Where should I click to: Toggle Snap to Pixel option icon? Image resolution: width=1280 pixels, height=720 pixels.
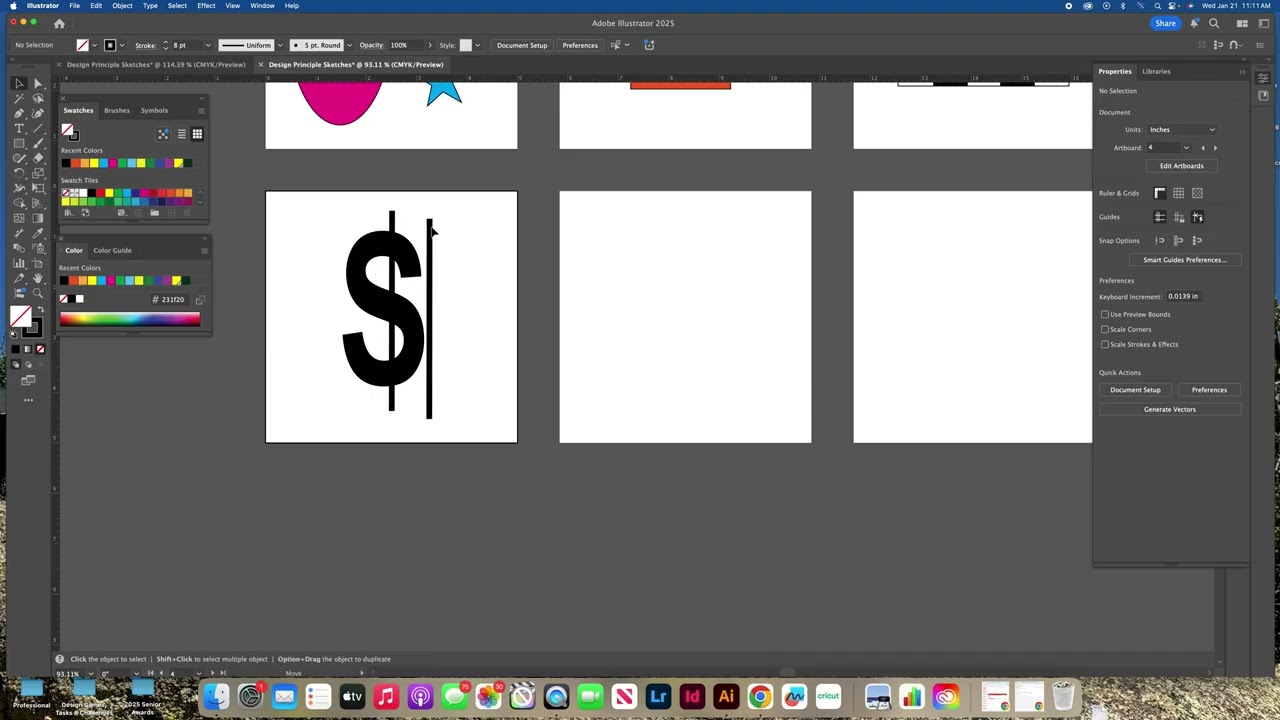(1197, 241)
